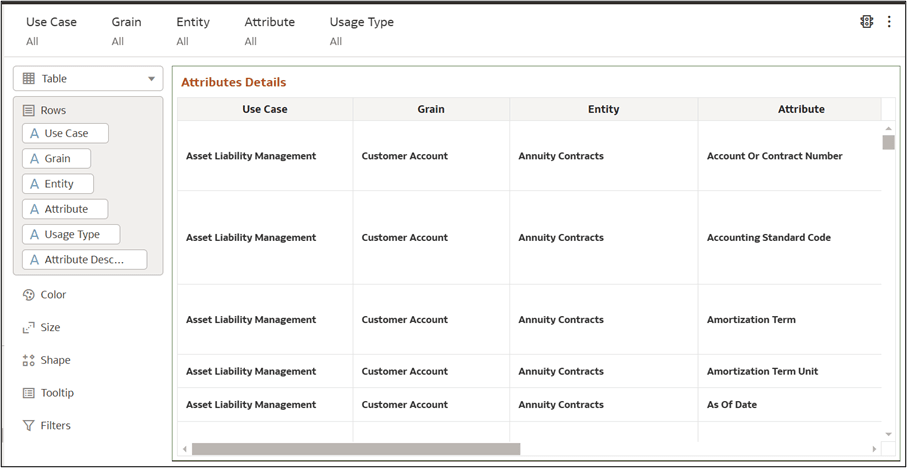Click the Rows section icon
907x468 pixels.
[28, 111]
